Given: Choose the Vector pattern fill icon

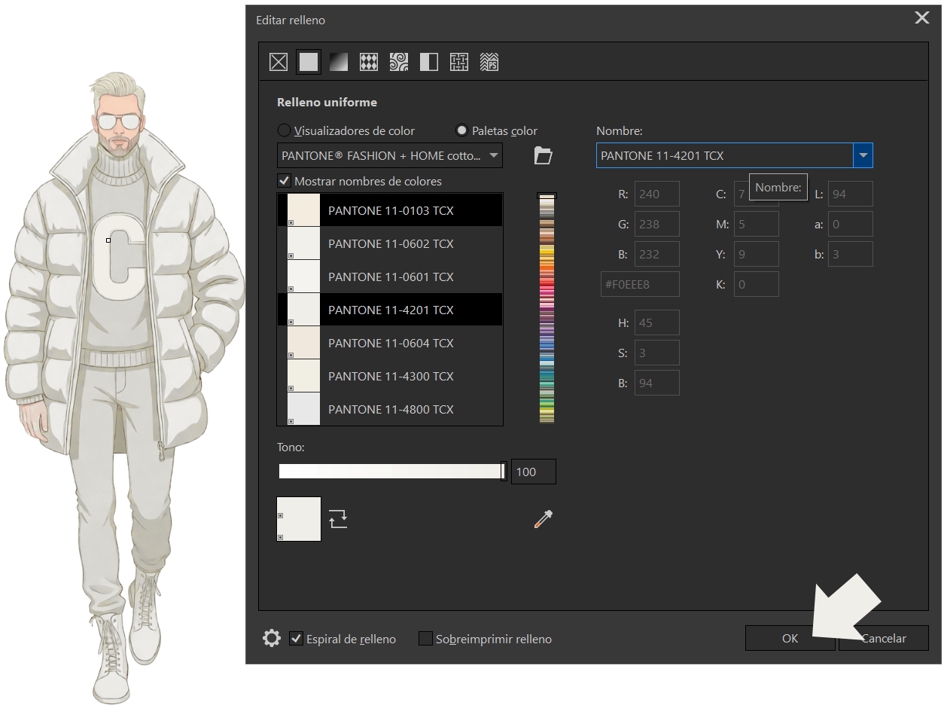Looking at the screenshot, I should [369, 62].
